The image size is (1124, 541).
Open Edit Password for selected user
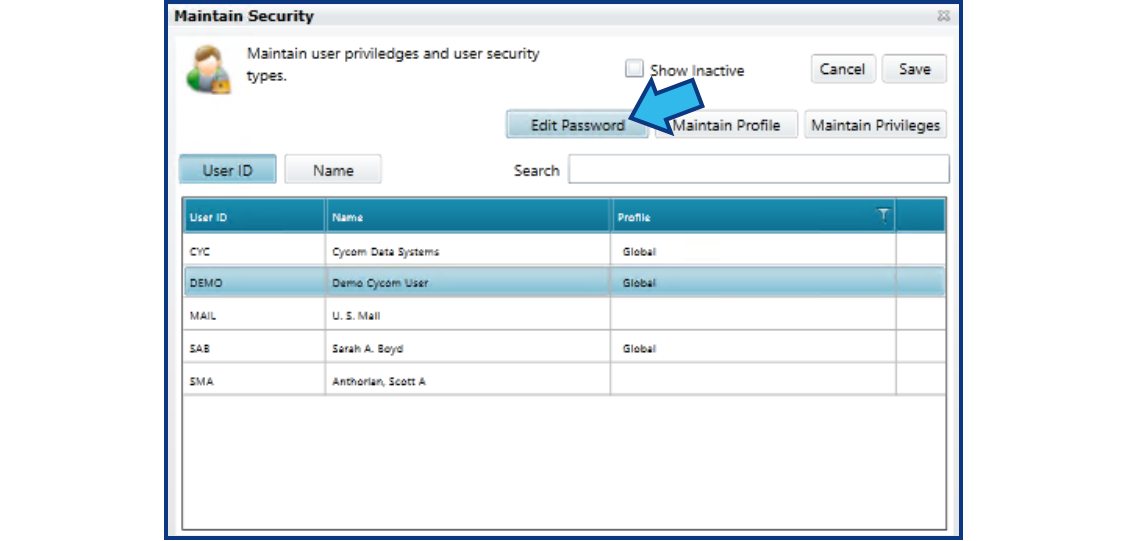[x=577, y=125]
